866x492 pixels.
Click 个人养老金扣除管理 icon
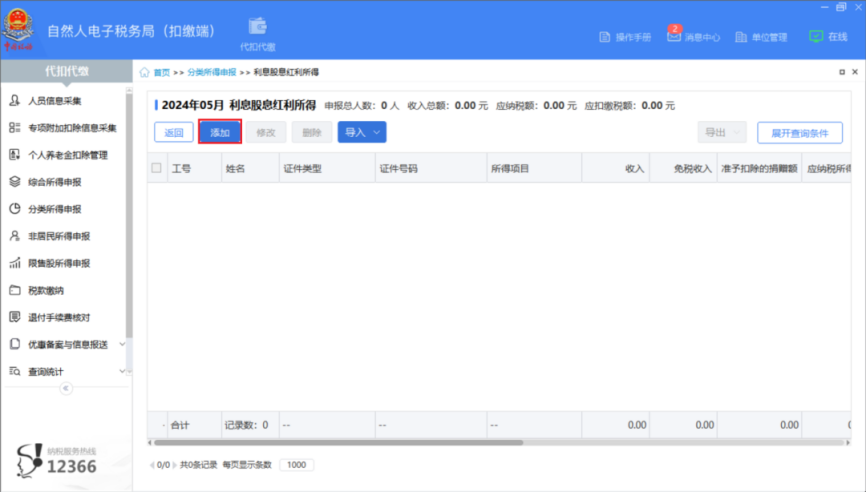pos(15,155)
